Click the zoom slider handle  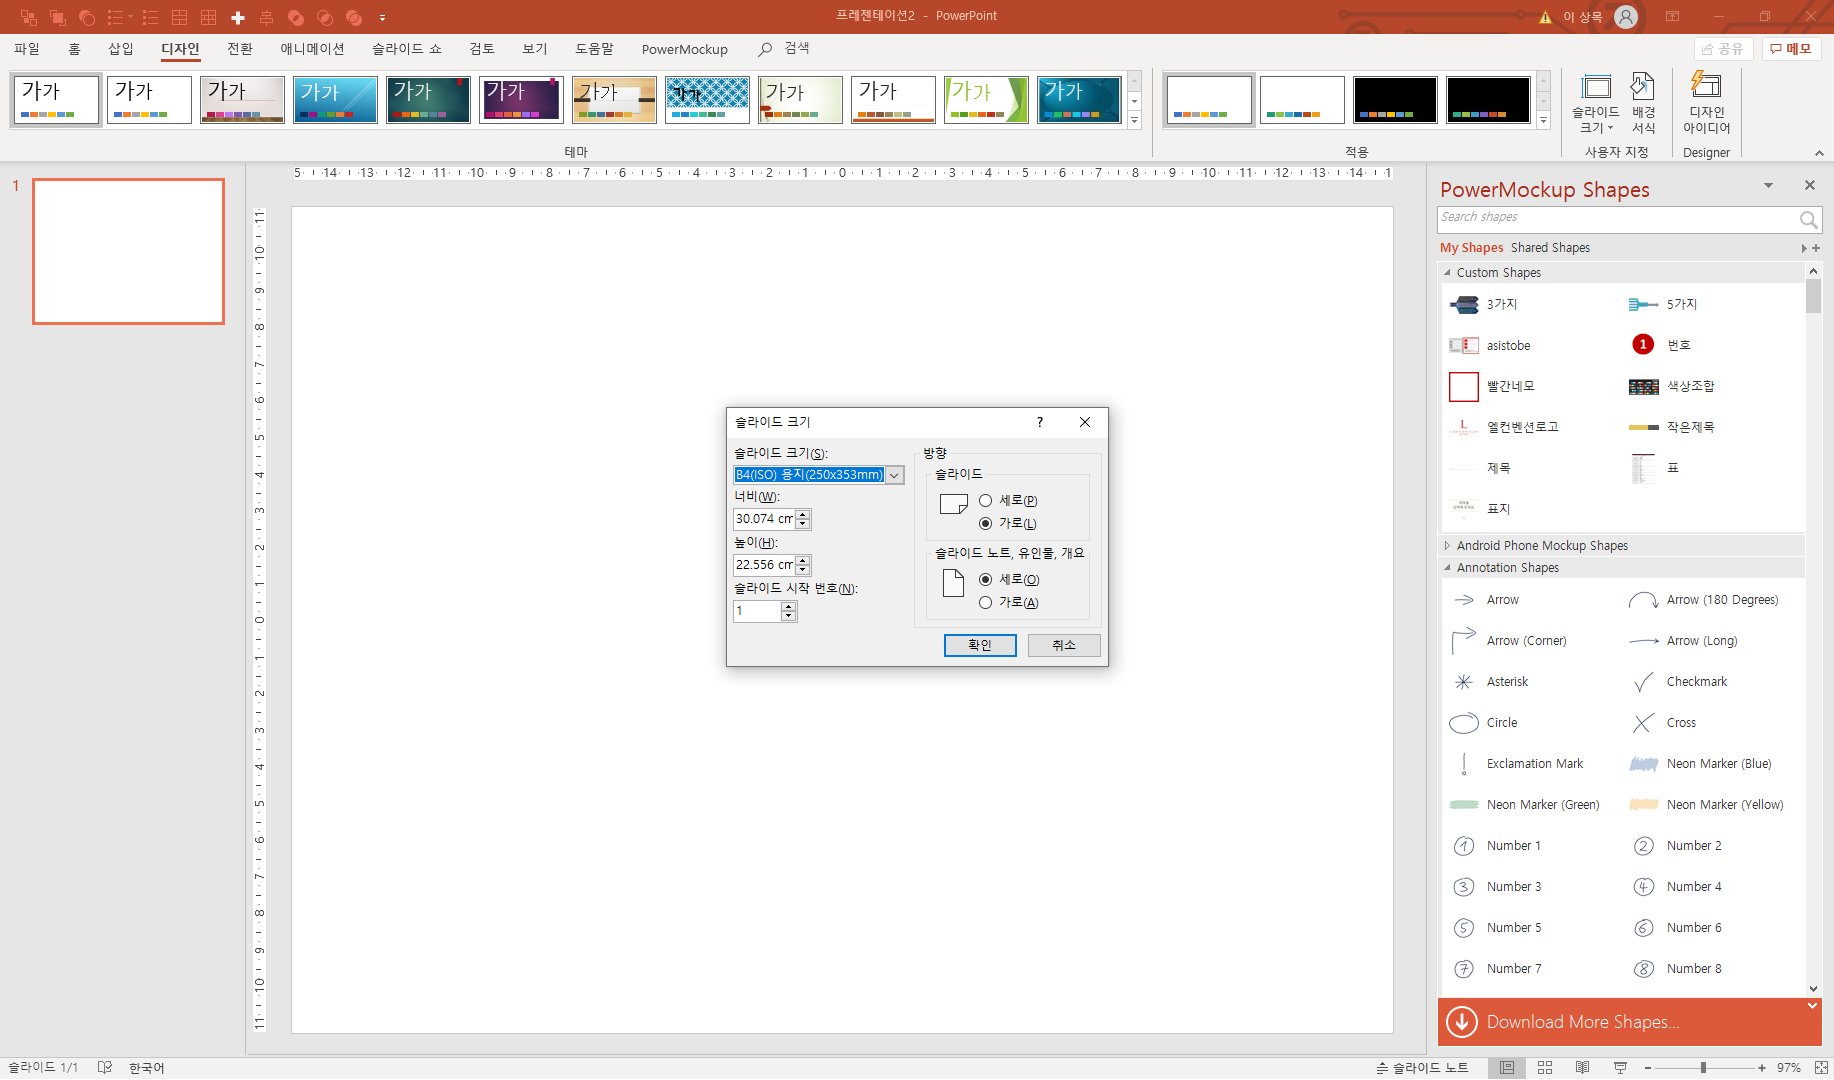click(1703, 1068)
